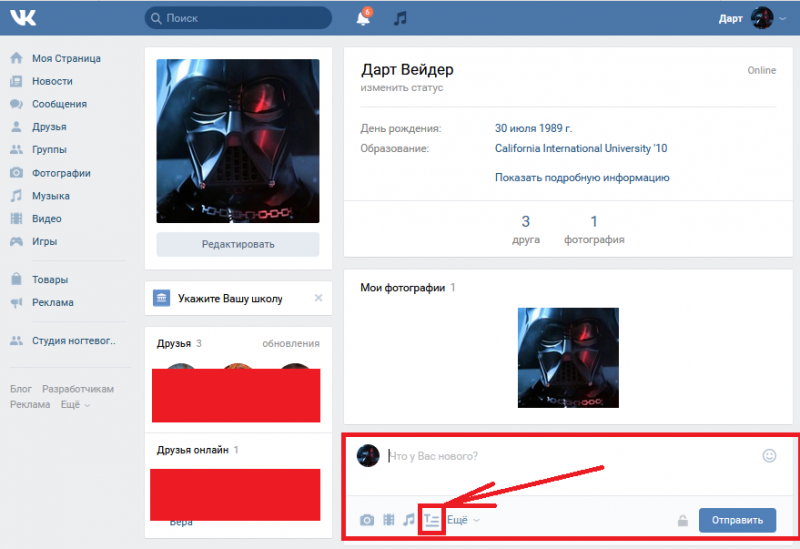Viewport: 800px width, 549px height.
Task: Open Группы in sidebar
Action: (x=49, y=149)
